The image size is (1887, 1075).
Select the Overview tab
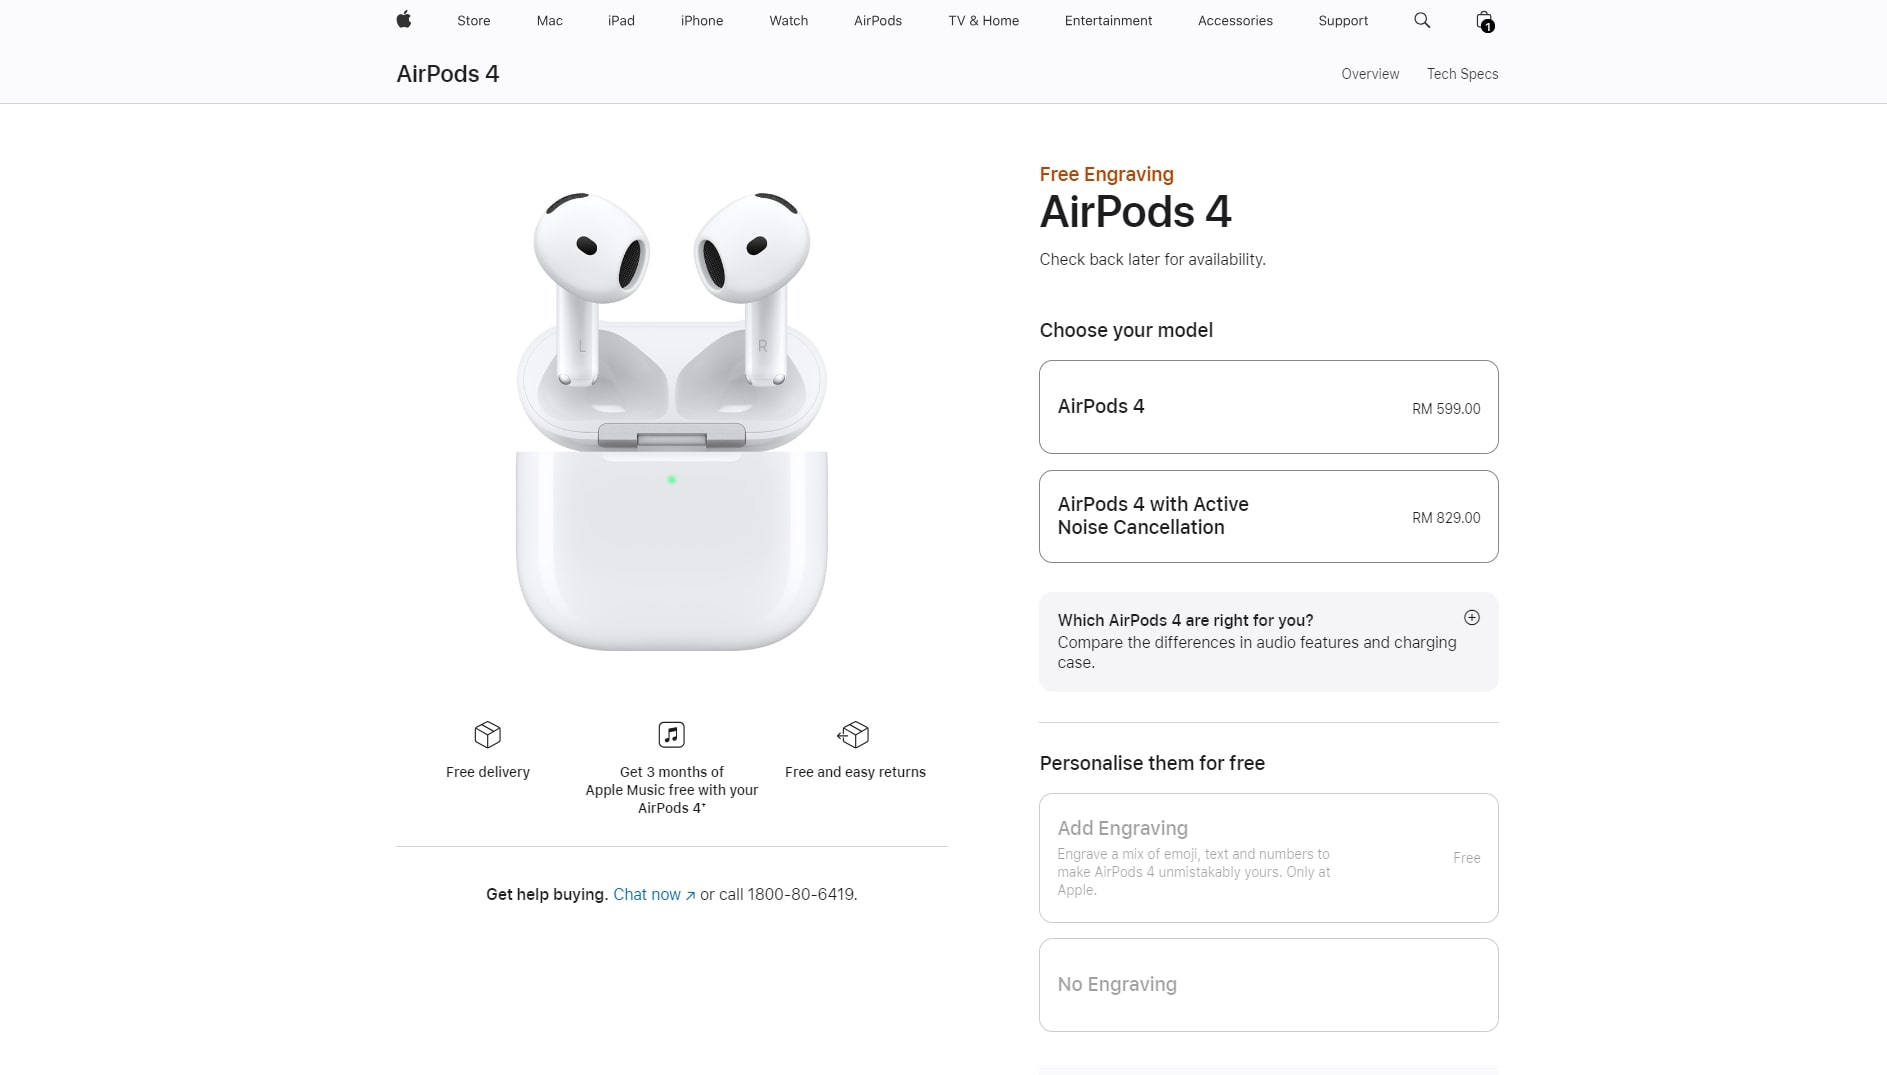(x=1370, y=74)
